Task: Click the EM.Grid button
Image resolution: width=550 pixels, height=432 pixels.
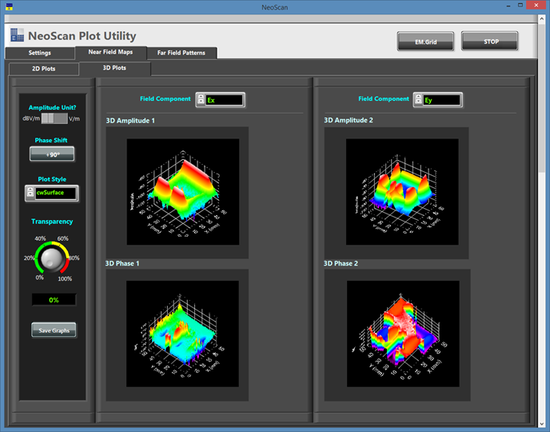Action: 425,42
